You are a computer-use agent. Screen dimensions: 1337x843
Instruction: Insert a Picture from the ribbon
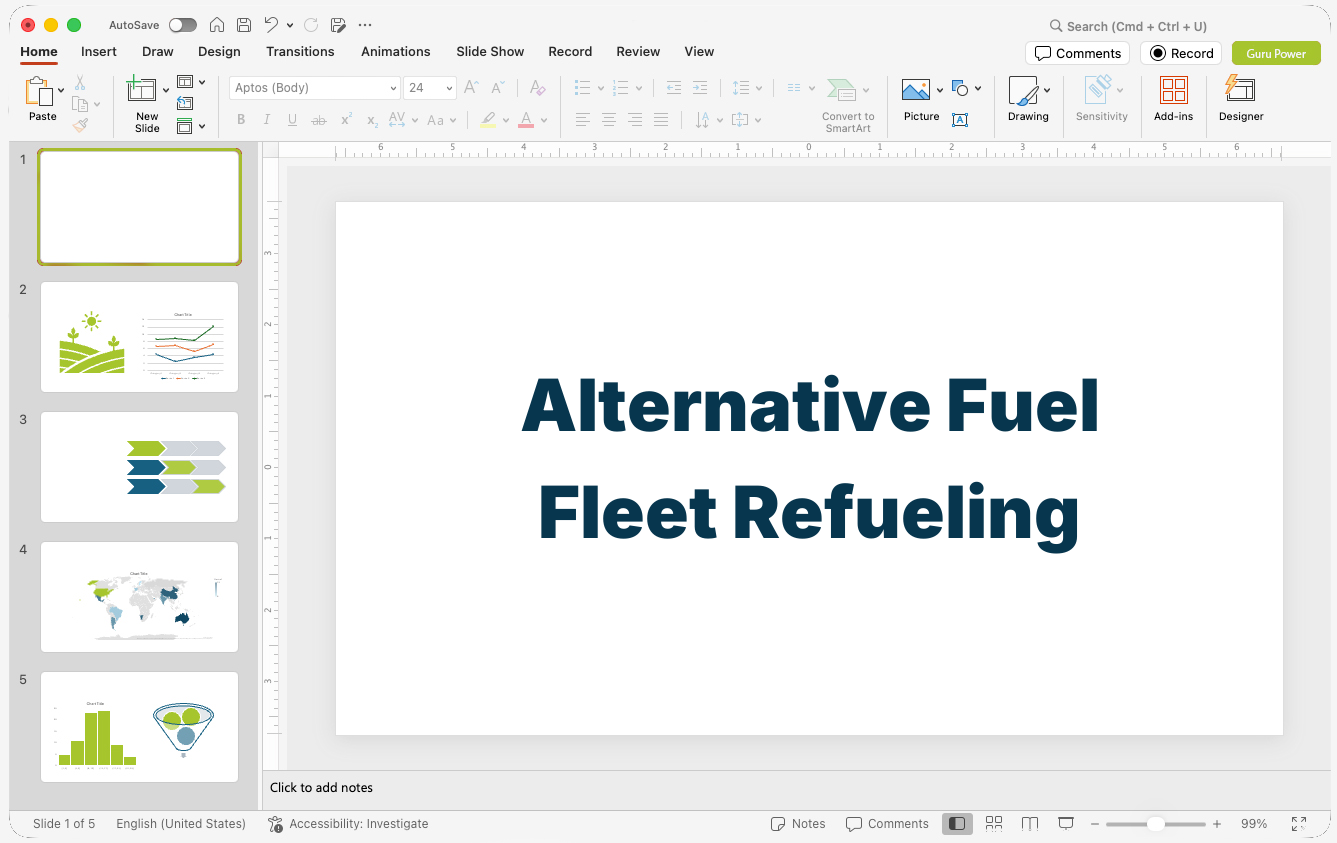[x=916, y=90]
